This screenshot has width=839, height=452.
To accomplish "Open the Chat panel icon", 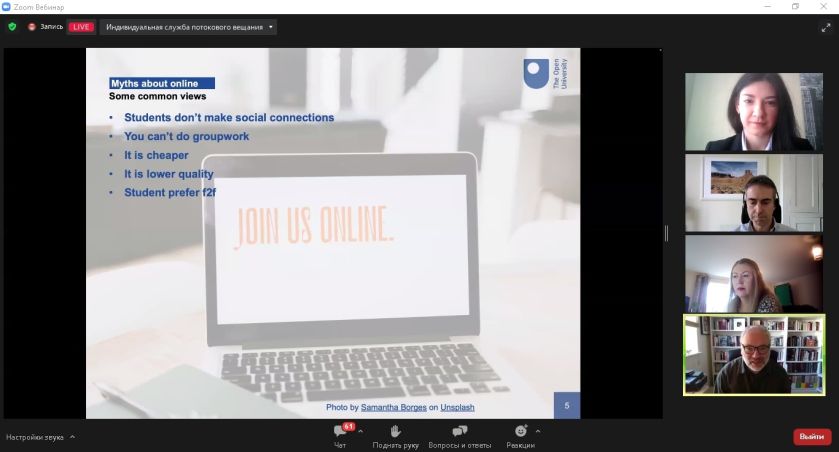I will tap(339, 431).
